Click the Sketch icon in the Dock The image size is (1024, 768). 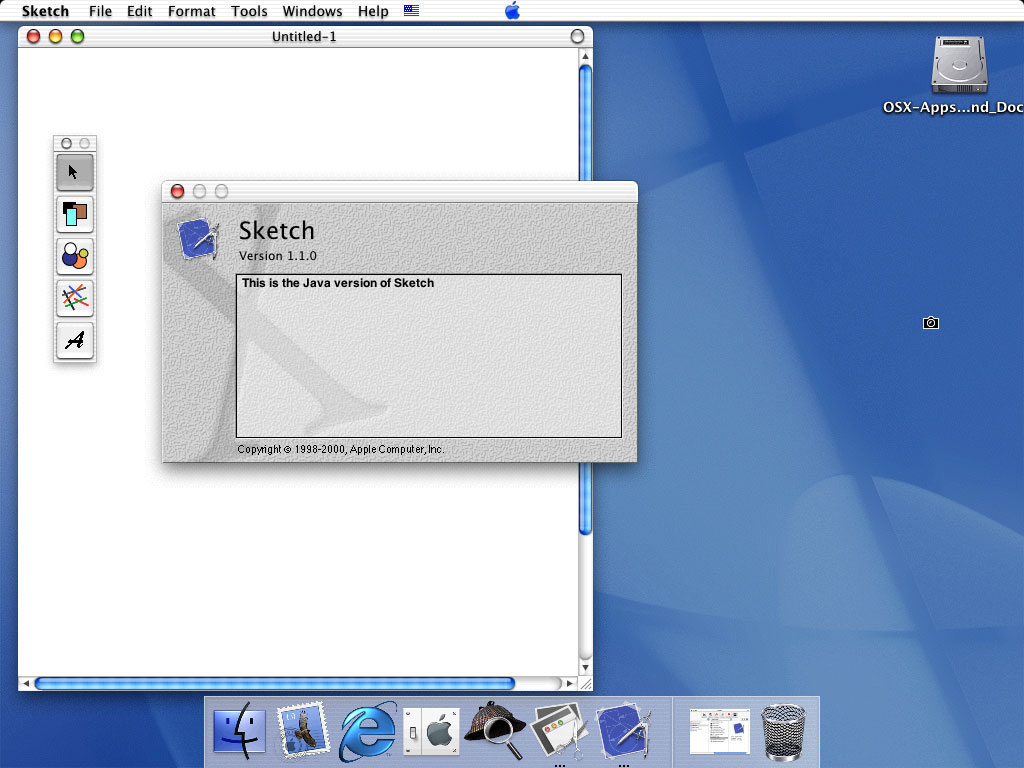624,731
